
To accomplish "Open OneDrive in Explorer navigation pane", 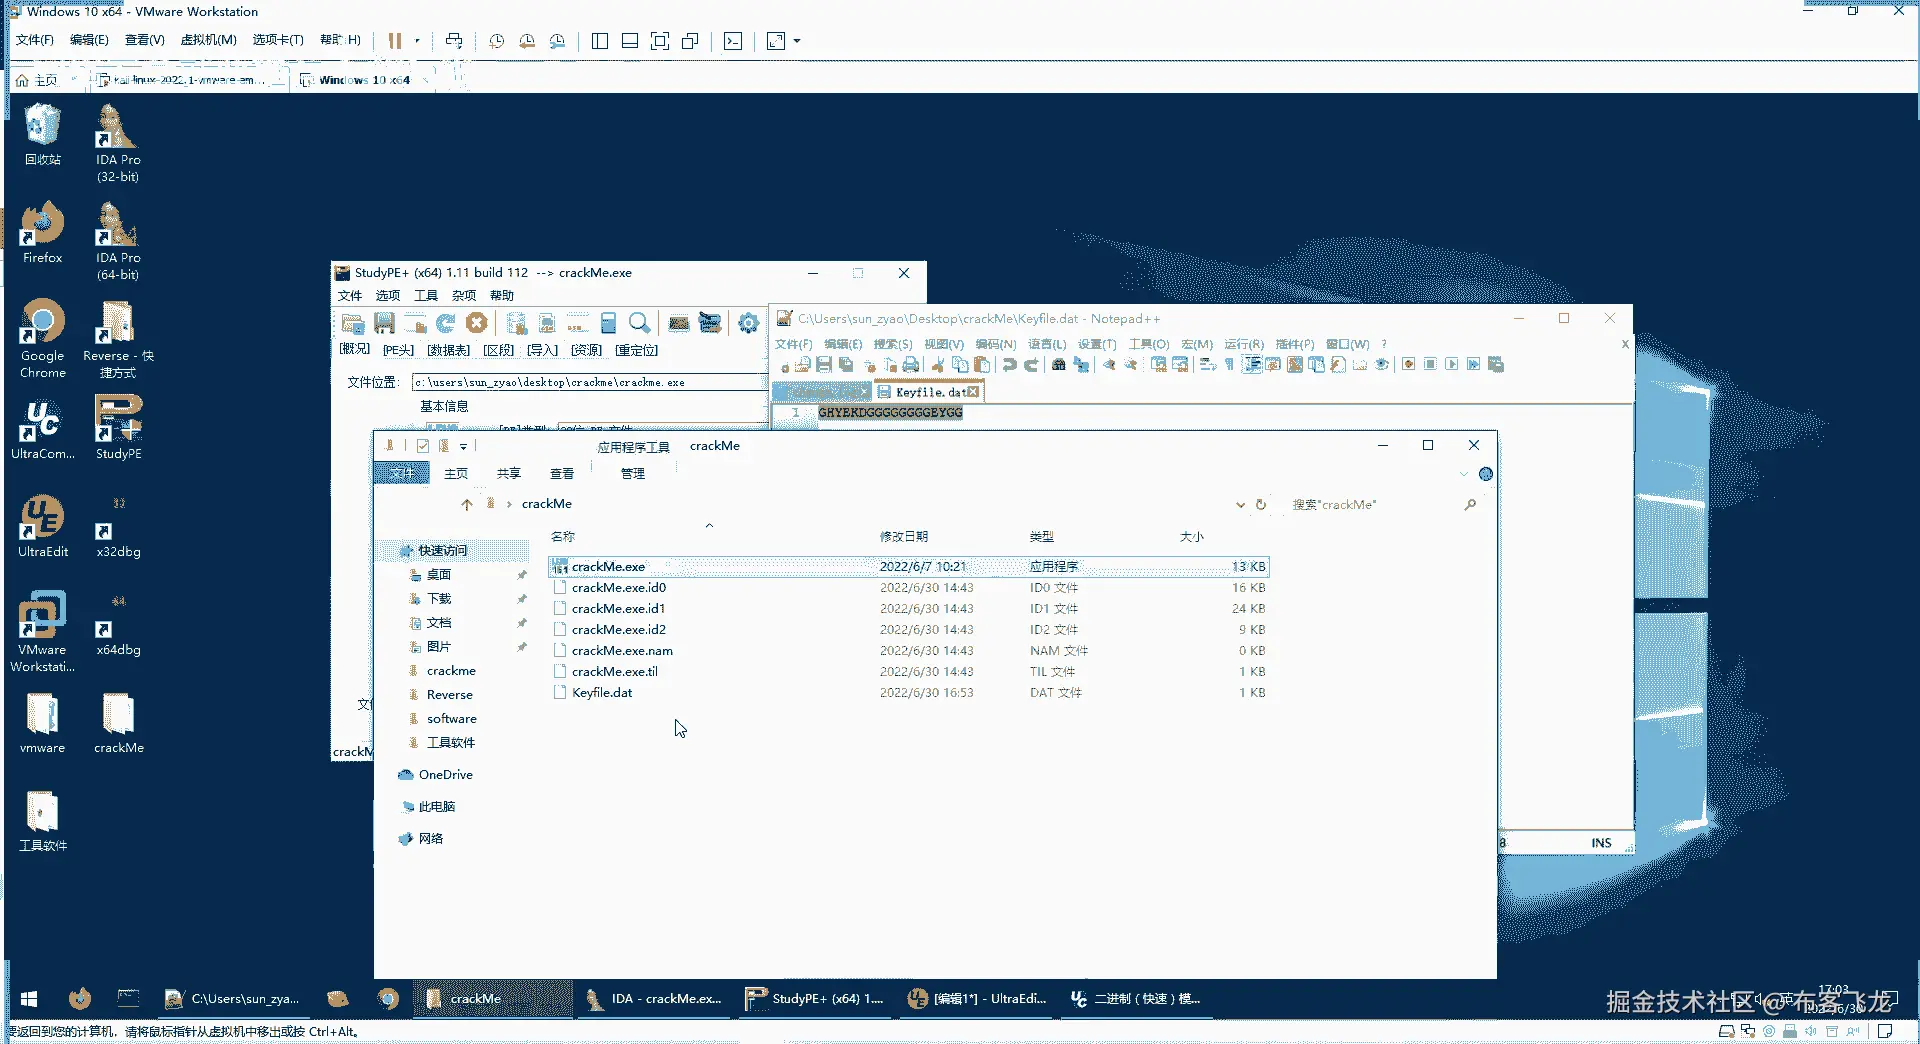I will point(446,775).
